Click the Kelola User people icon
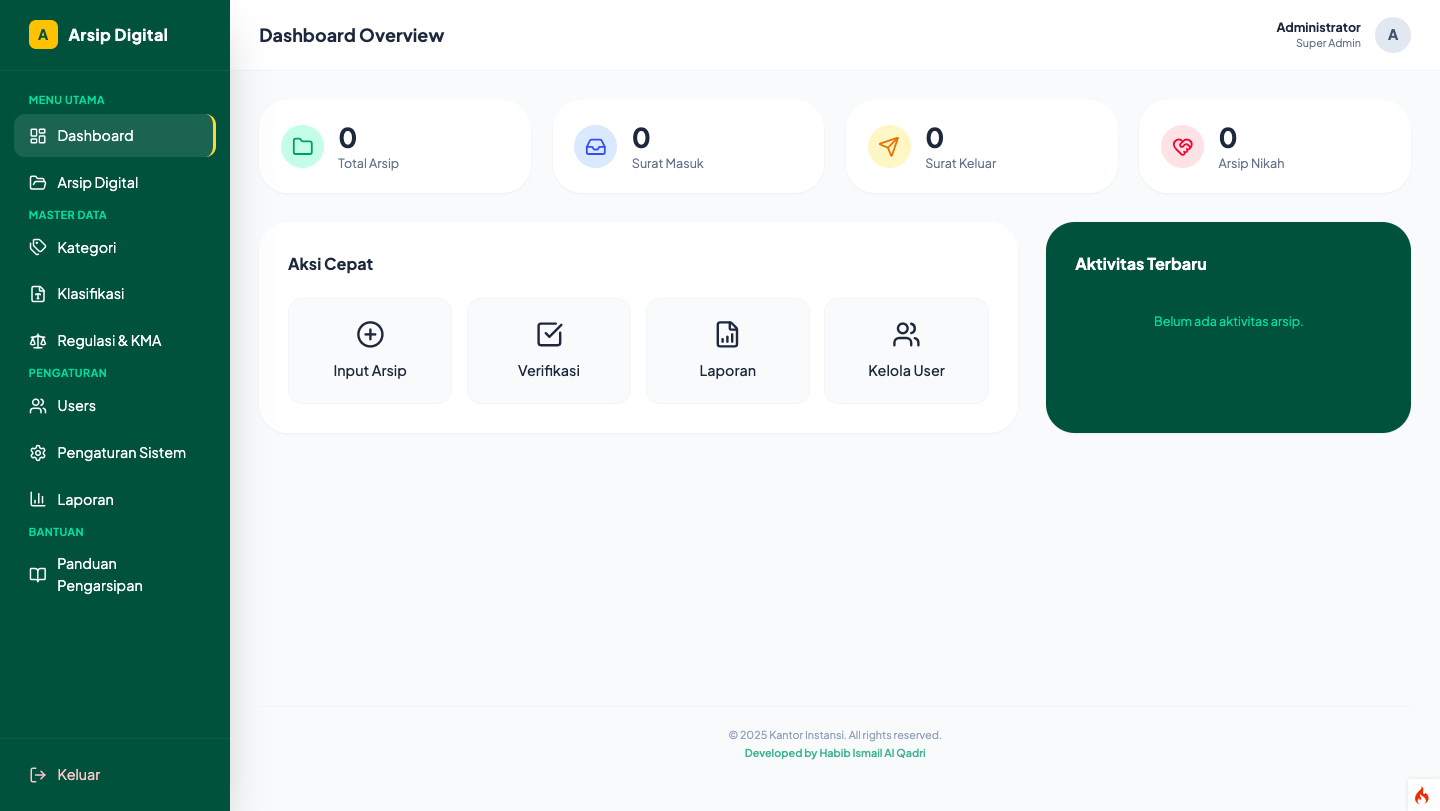1440x811 pixels. [x=906, y=334]
